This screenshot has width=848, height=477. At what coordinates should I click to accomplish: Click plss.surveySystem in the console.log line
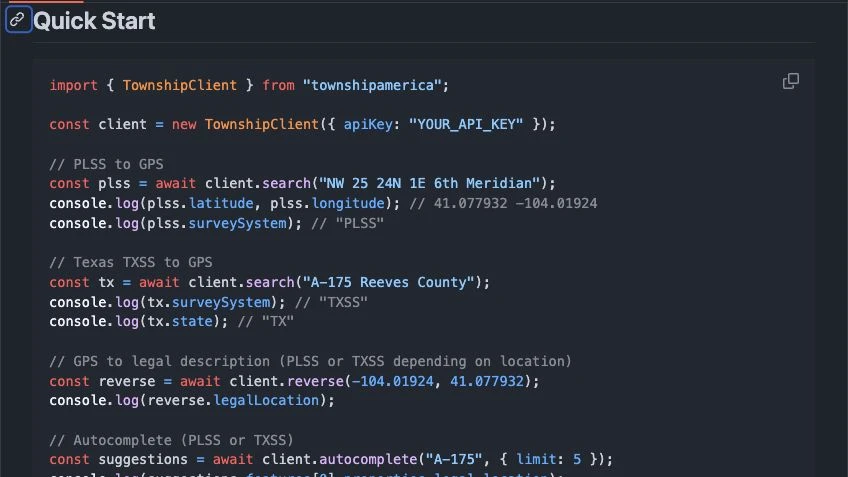[217, 223]
